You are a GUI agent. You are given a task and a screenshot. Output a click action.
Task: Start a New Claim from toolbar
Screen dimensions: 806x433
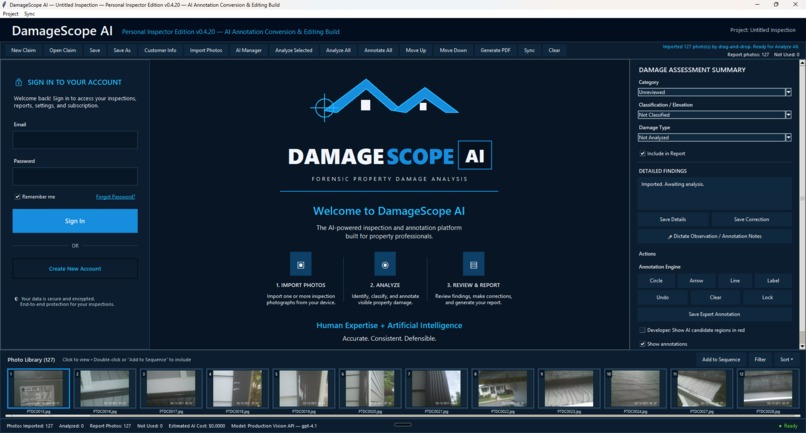click(24, 50)
